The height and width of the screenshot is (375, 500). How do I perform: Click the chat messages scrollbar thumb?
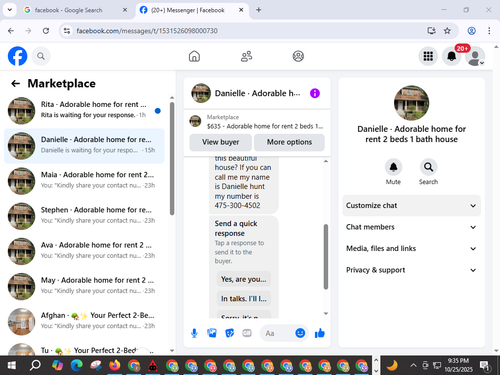click(x=326, y=257)
